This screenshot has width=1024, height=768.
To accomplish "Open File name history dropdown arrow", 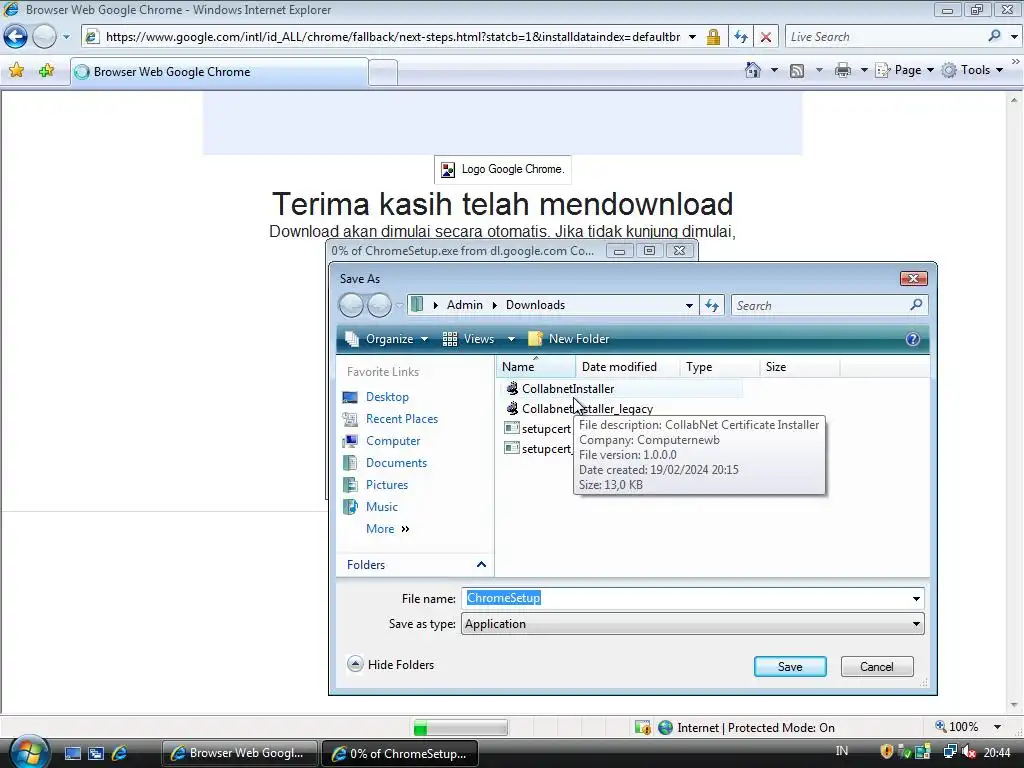I will (916, 598).
